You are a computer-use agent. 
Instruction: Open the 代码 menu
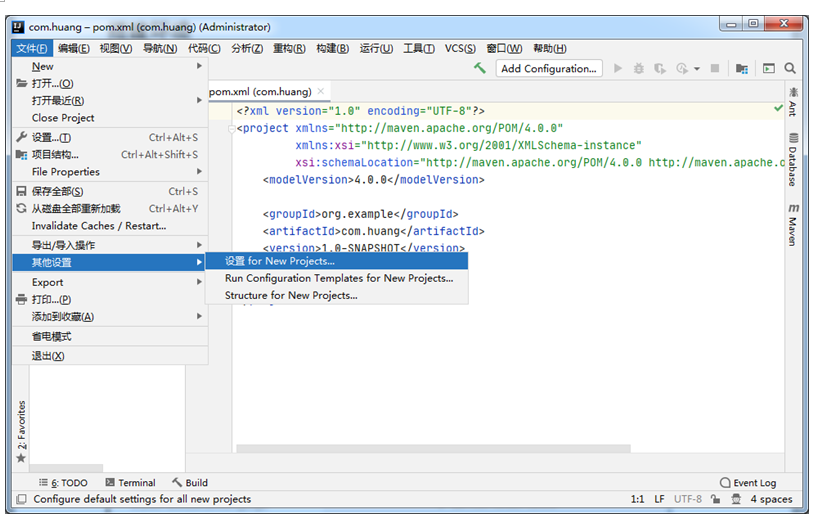(204, 48)
